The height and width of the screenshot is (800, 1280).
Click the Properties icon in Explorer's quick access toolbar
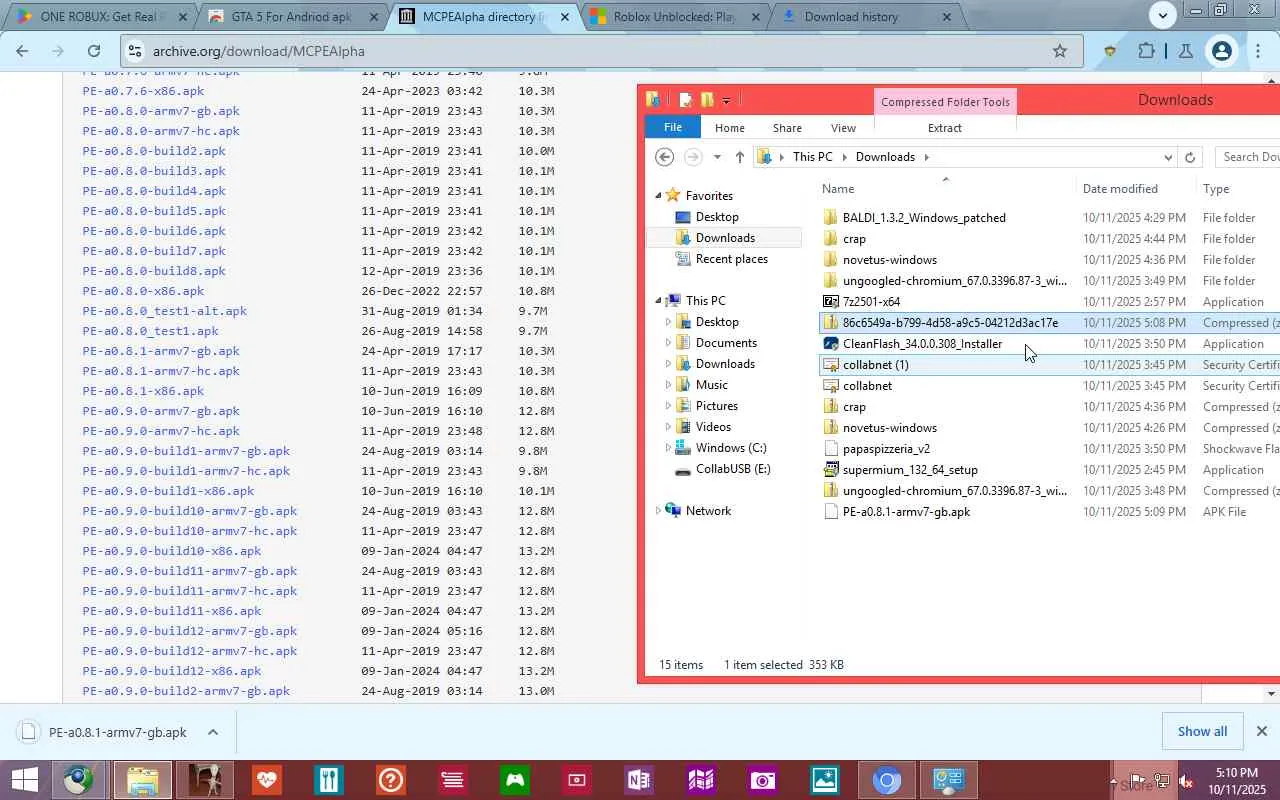(685, 100)
